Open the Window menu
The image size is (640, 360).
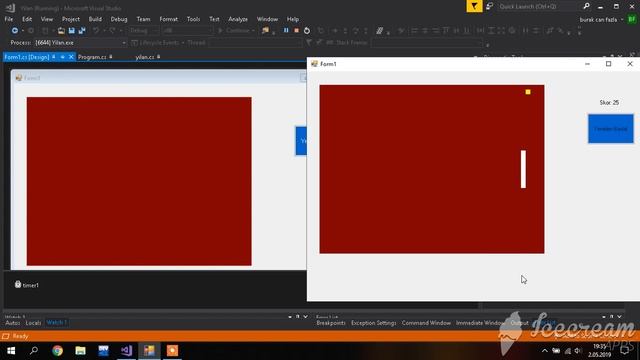tap(267, 19)
